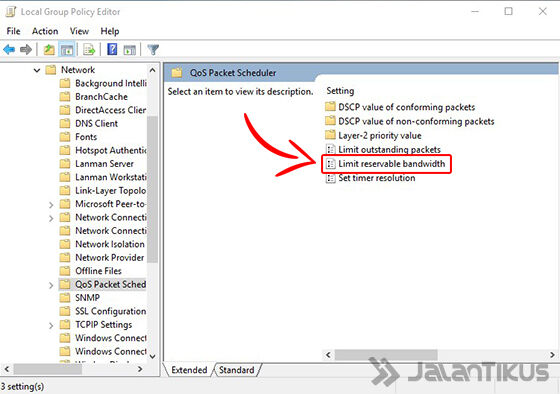
Task: Switch to the Standard tab
Action: tap(236, 370)
